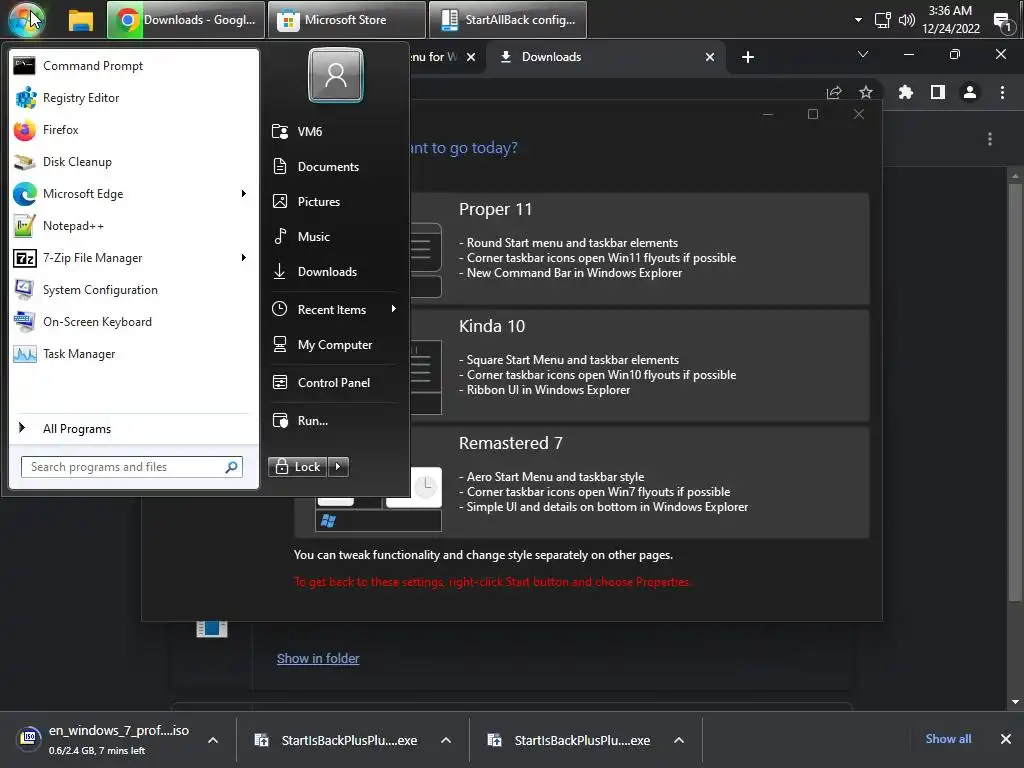
Task: Expand the 7-Zip File Manager jump list arrow
Action: click(x=244, y=258)
